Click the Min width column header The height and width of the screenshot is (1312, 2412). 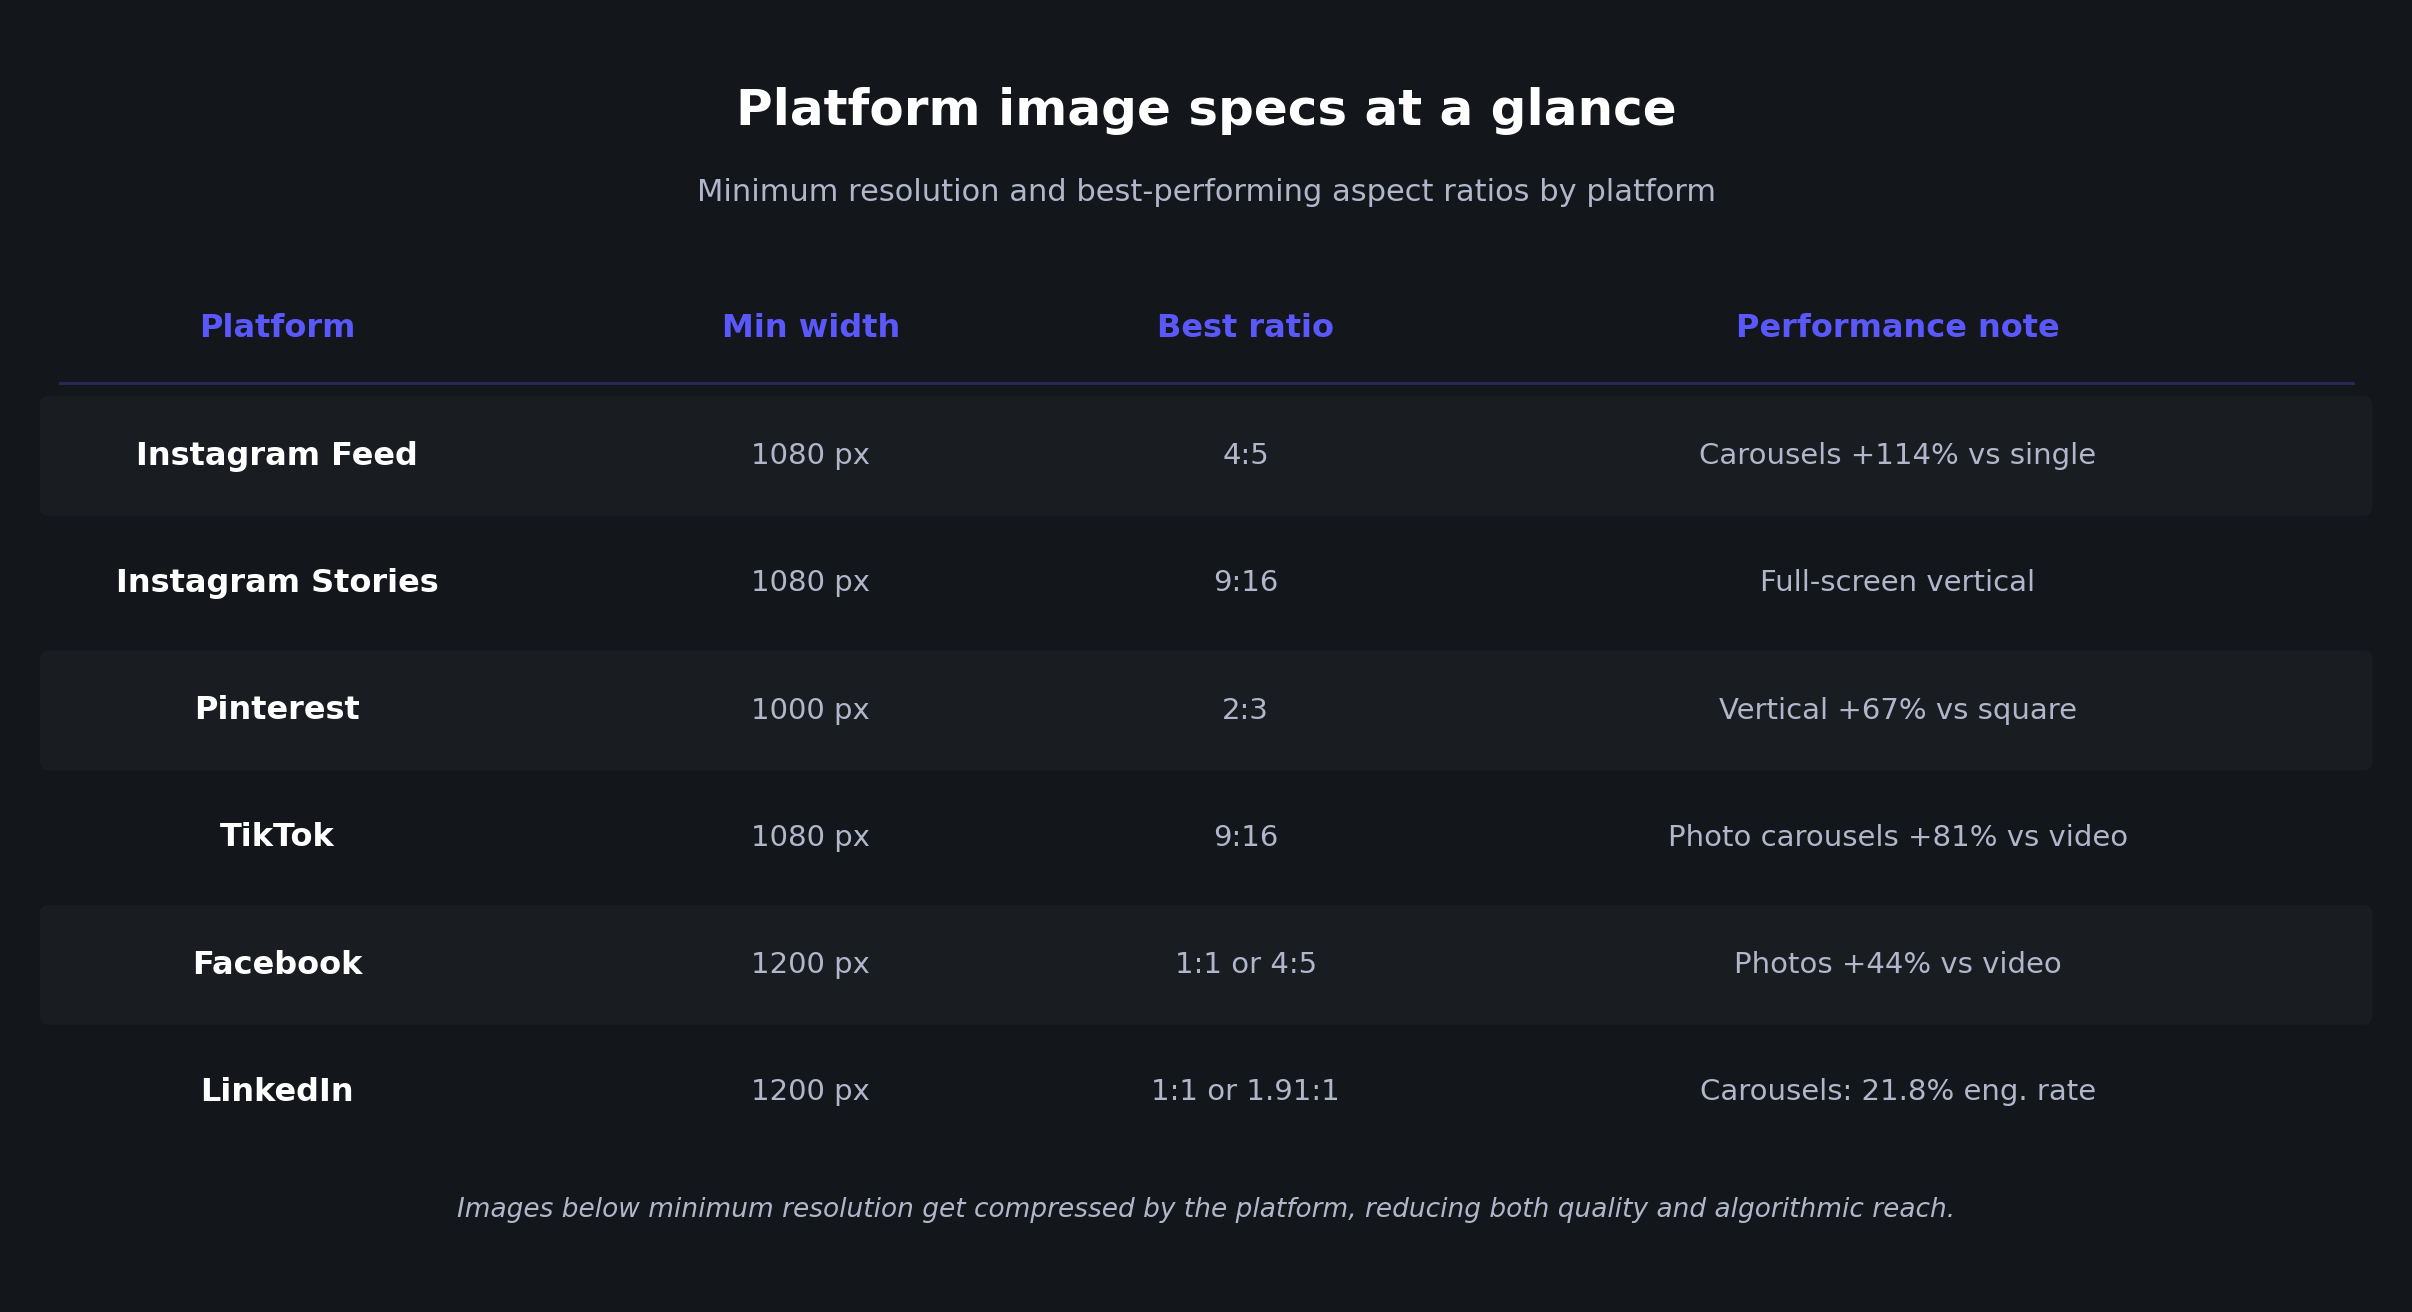click(x=810, y=327)
